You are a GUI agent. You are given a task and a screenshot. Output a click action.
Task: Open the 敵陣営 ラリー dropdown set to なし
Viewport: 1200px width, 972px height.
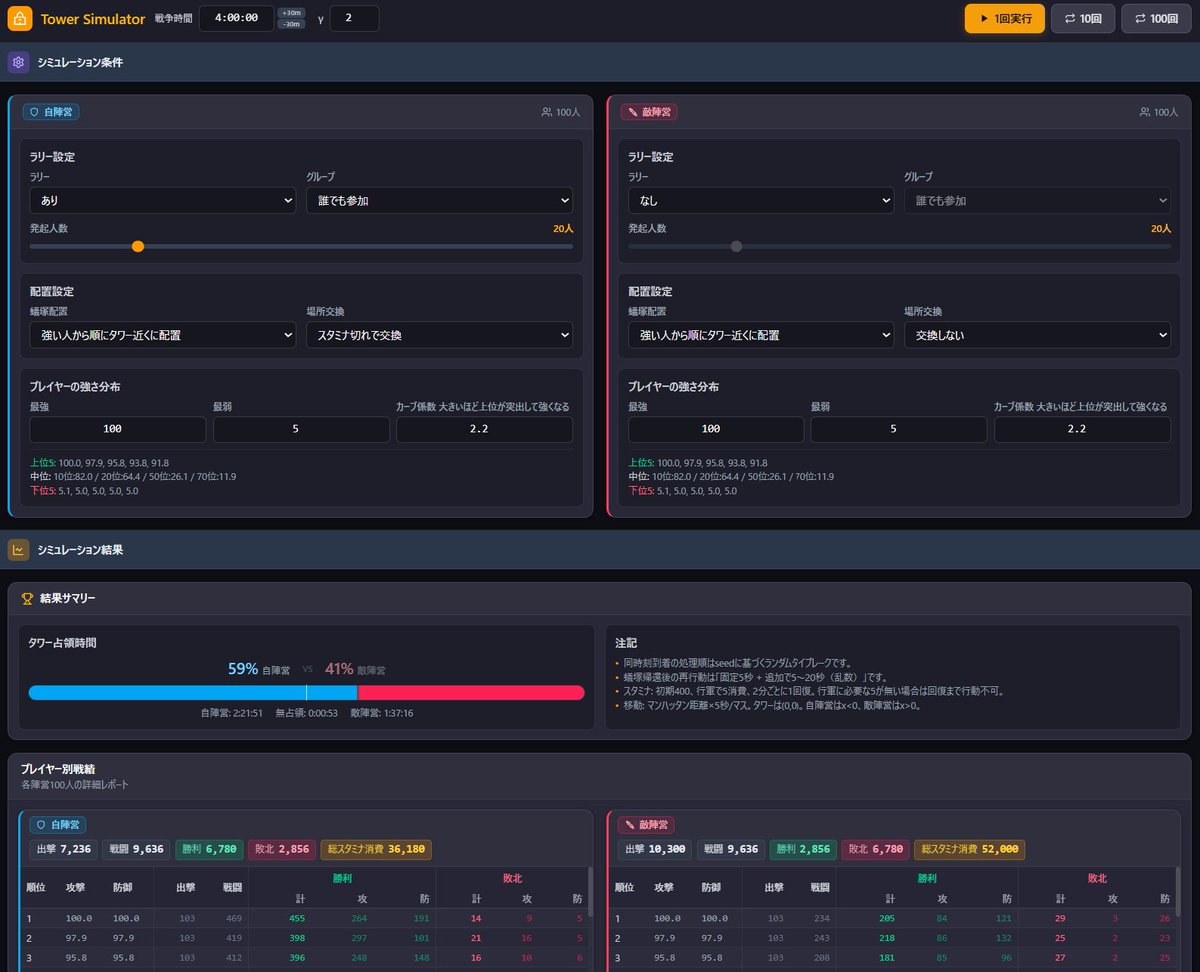(760, 200)
